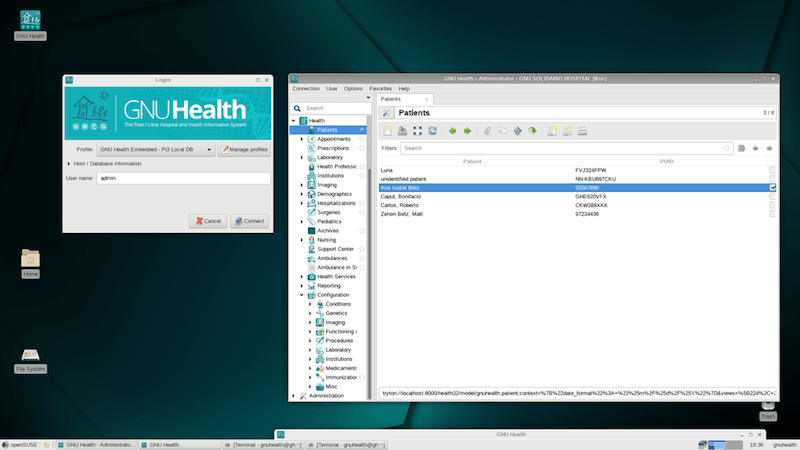Toggle the favorite star for Prescriptions
The height and width of the screenshot is (450, 800).
point(362,148)
